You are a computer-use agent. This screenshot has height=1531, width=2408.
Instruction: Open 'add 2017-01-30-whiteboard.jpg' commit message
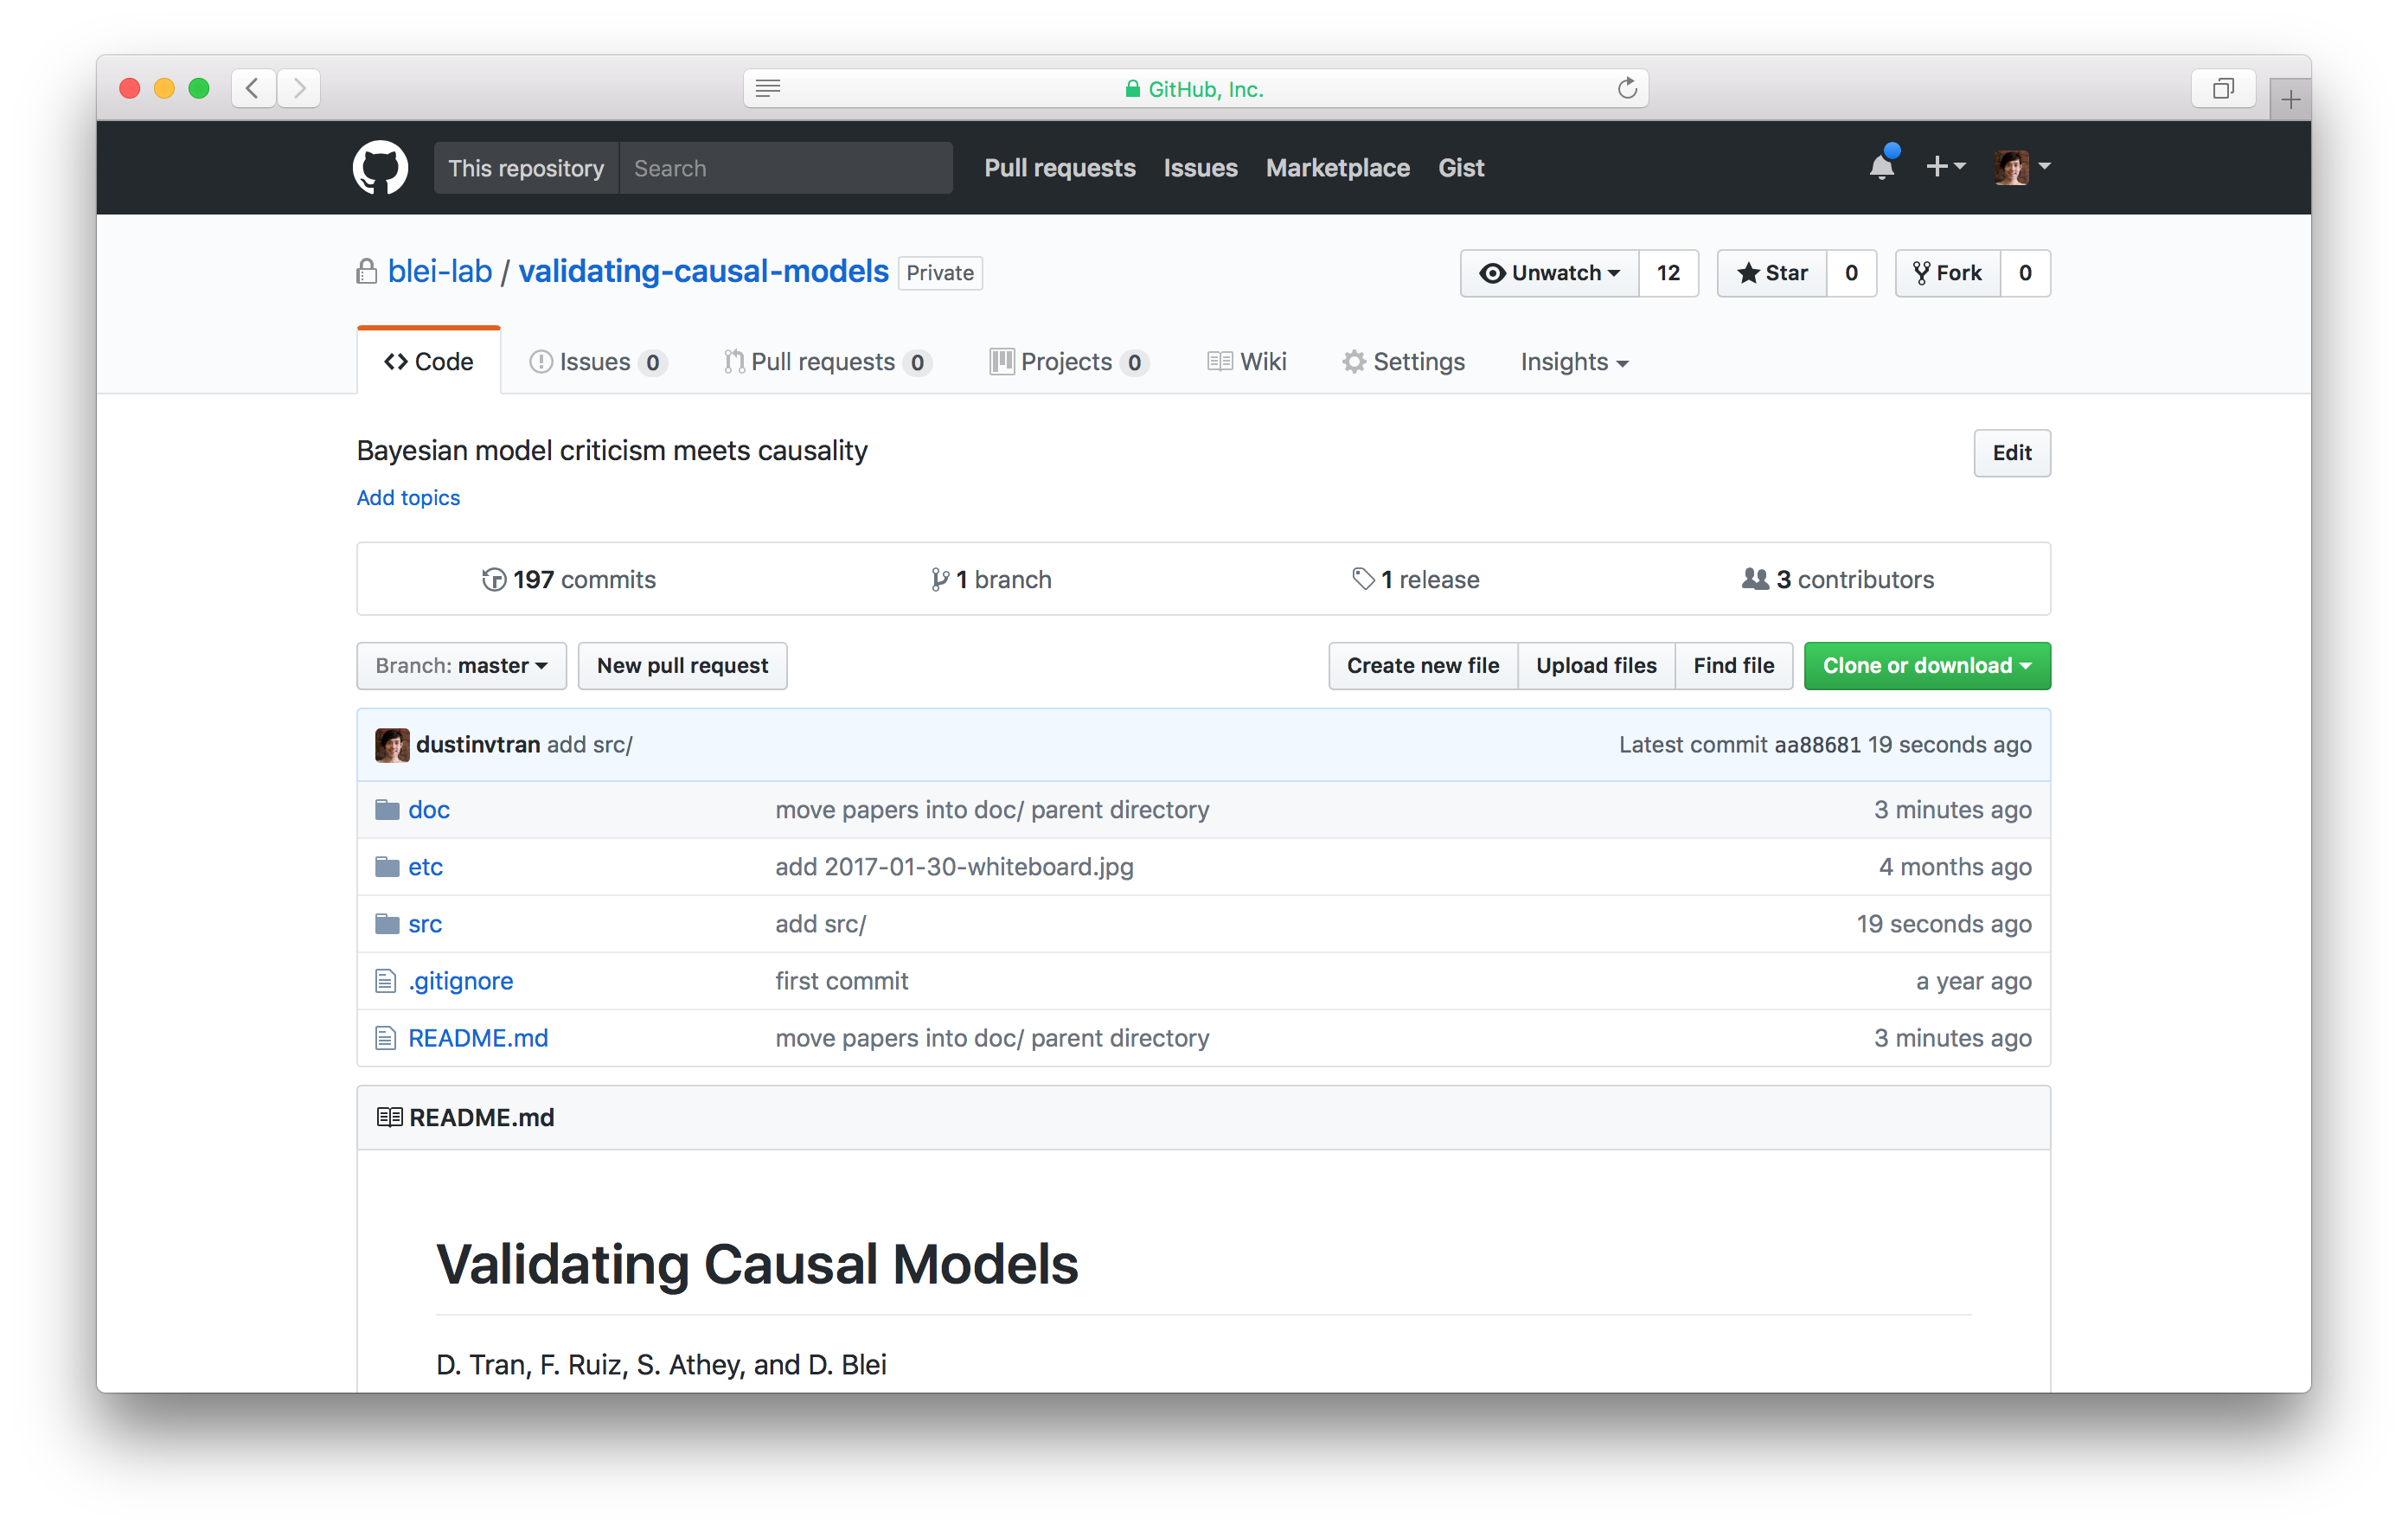(954, 866)
